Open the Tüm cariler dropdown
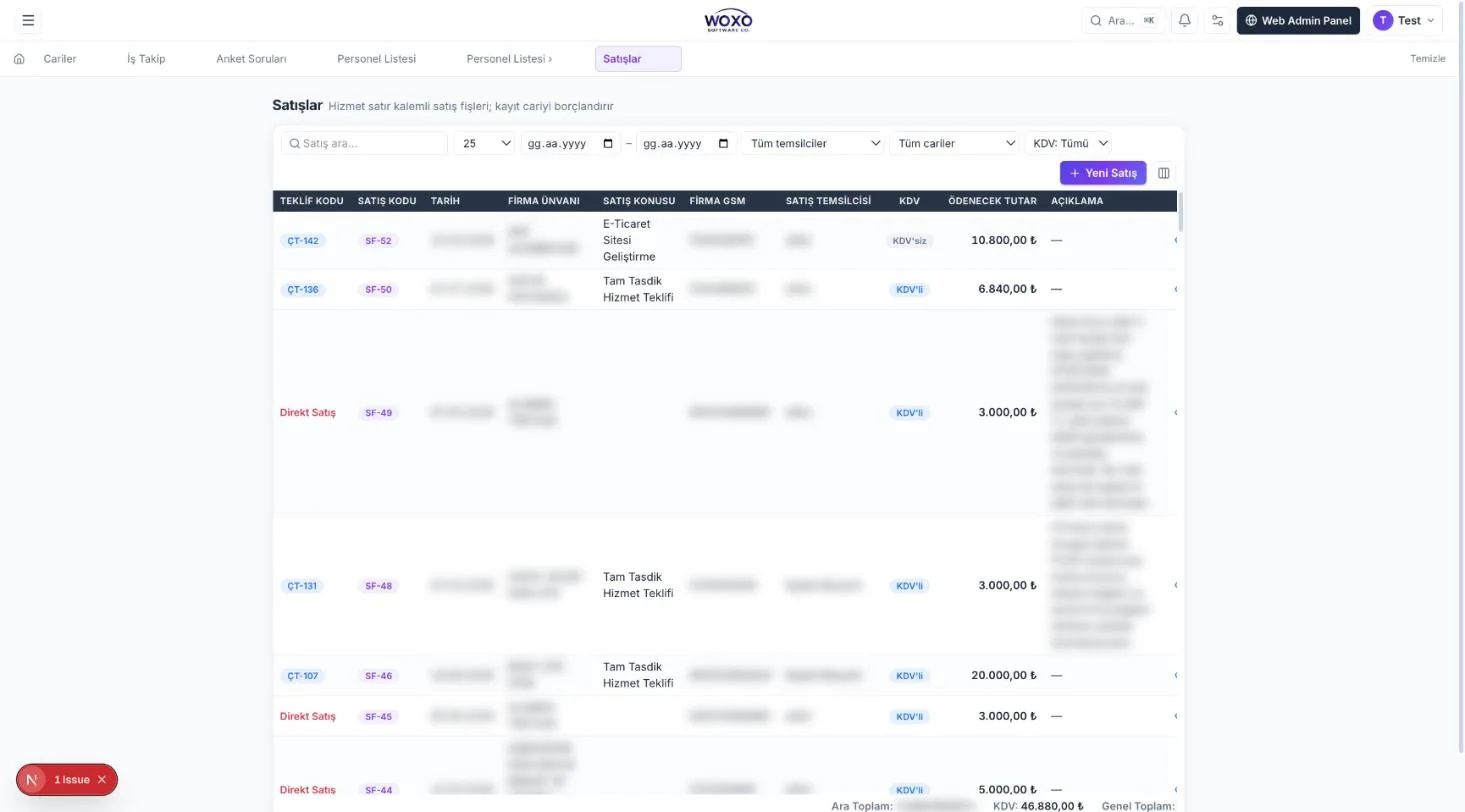The height and width of the screenshot is (812, 1465). pyautogui.click(x=955, y=143)
